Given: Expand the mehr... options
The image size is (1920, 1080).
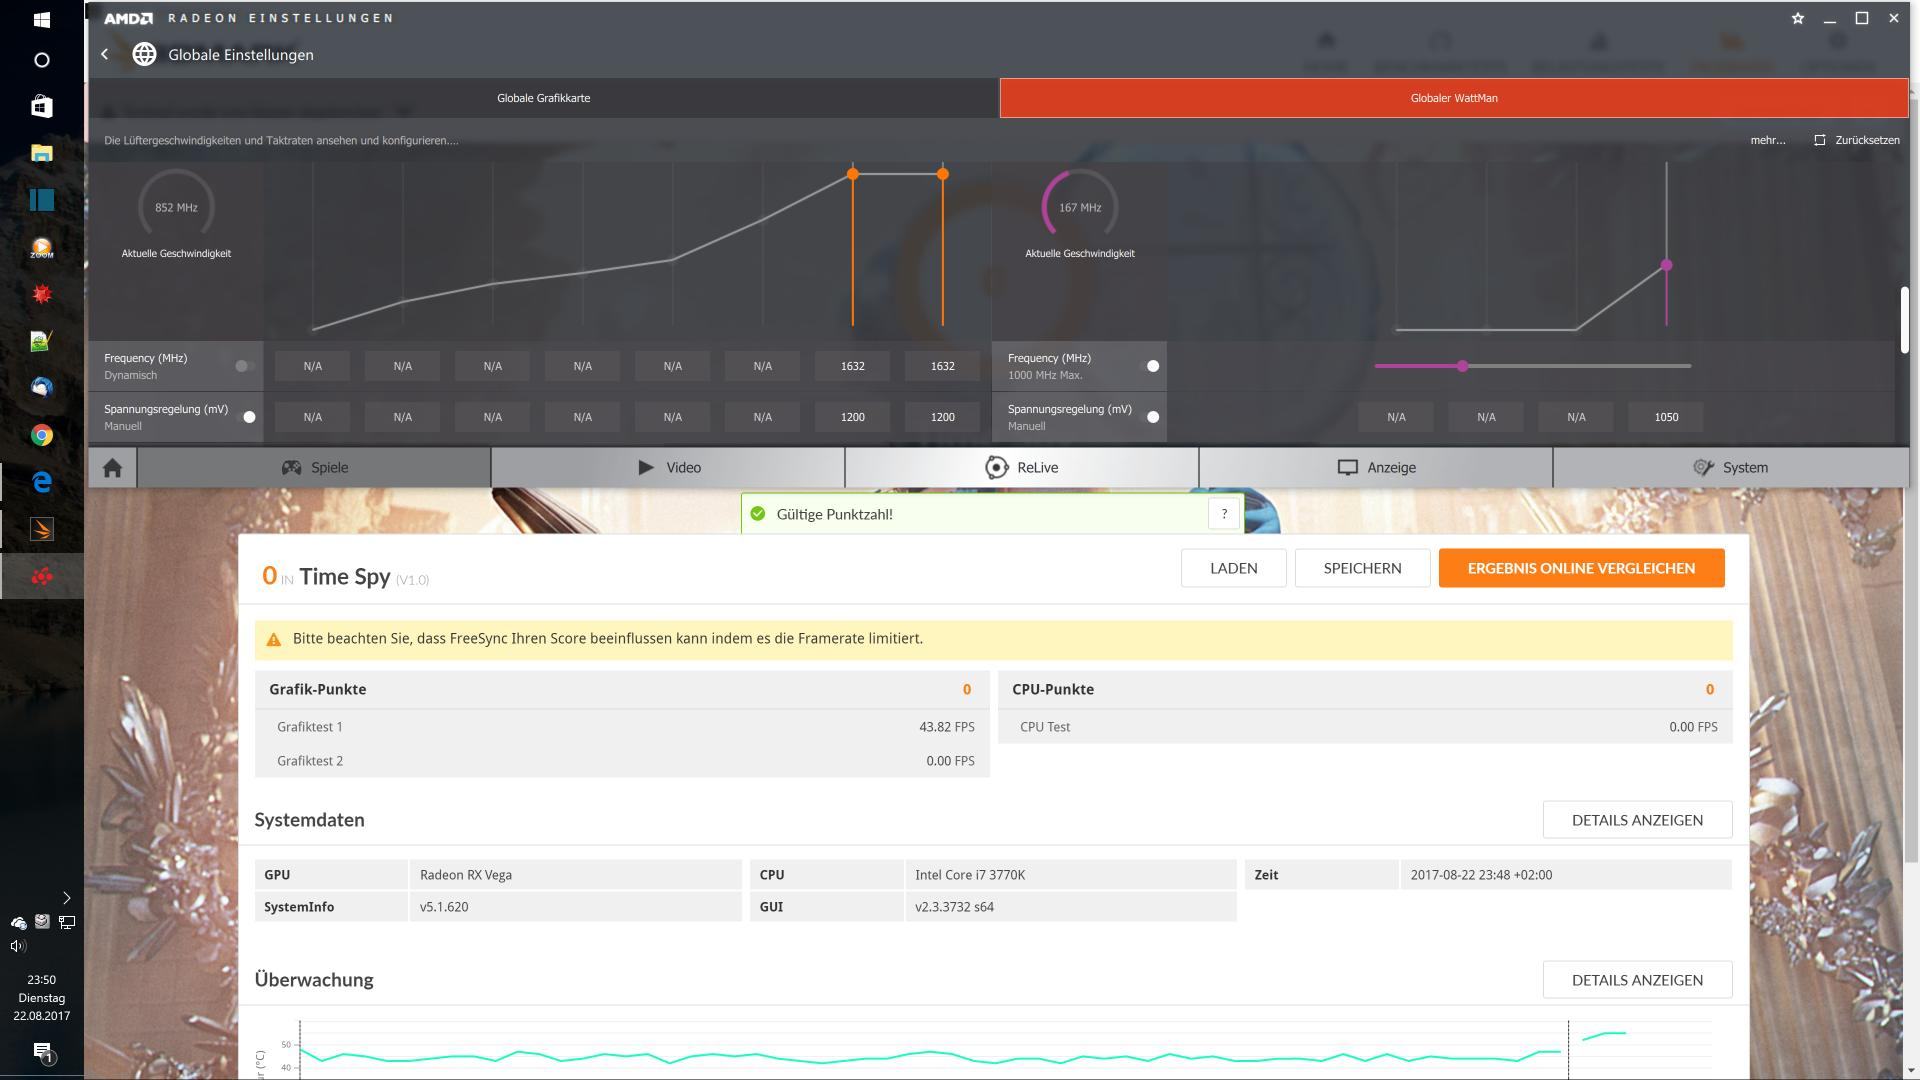Looking at the screenshot, I should pos(1767,140).
